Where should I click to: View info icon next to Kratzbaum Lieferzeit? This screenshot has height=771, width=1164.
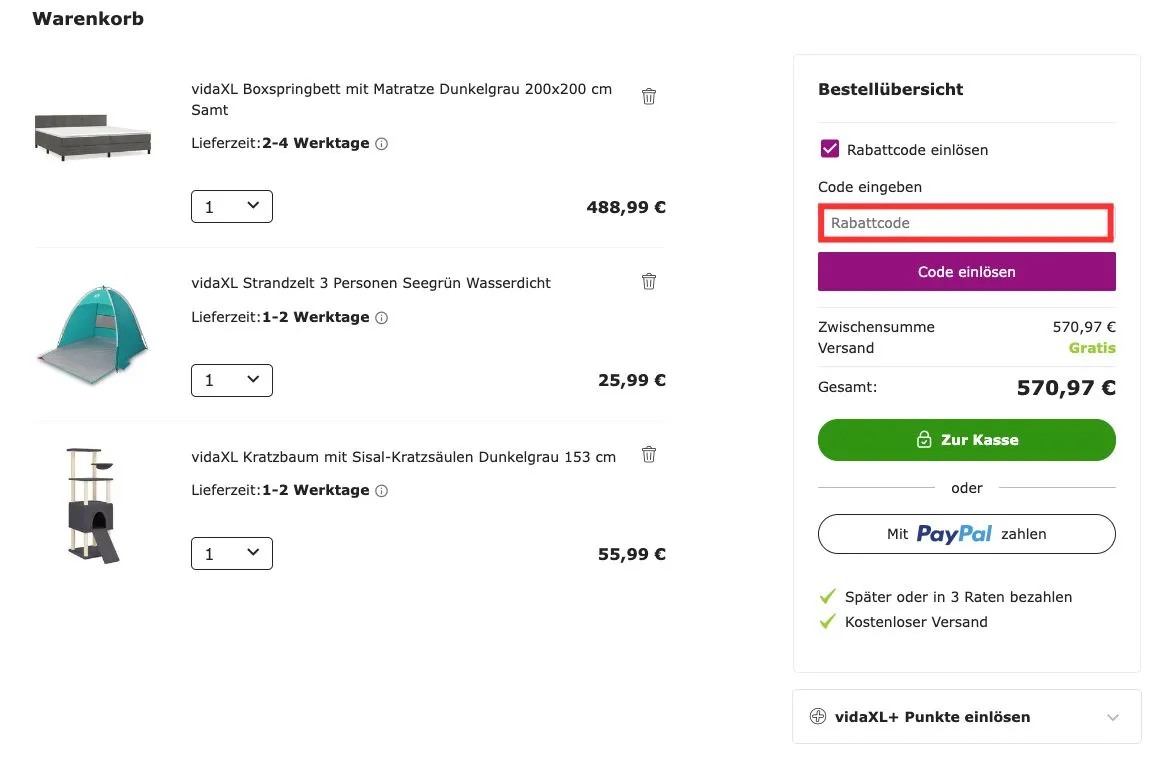click(x=381, y=490)
